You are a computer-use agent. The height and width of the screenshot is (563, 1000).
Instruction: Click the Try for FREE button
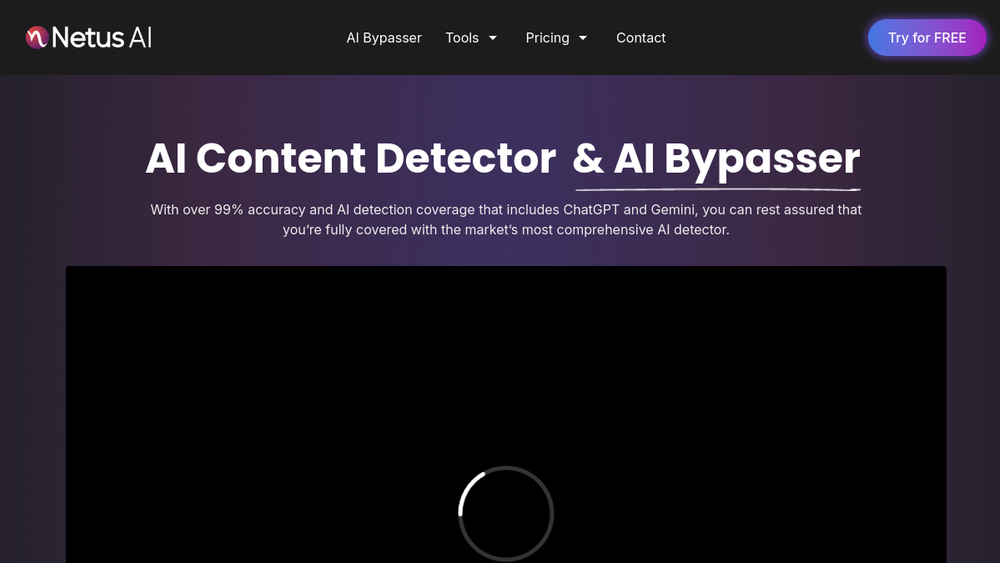click(x=927, y=38)
